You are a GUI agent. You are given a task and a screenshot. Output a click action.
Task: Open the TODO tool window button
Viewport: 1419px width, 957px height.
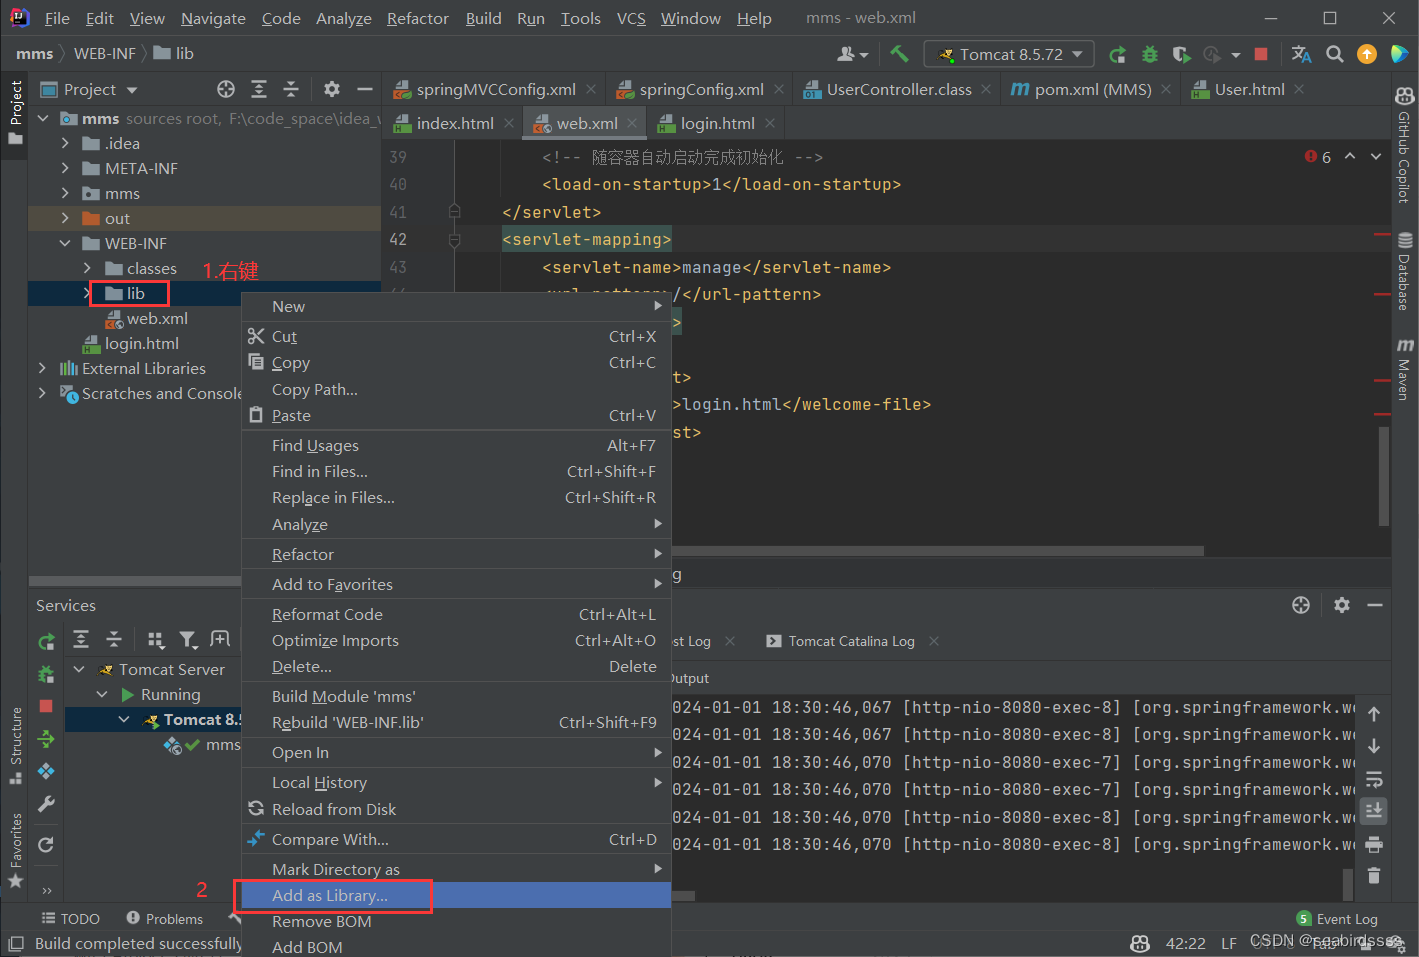(70, 918)
